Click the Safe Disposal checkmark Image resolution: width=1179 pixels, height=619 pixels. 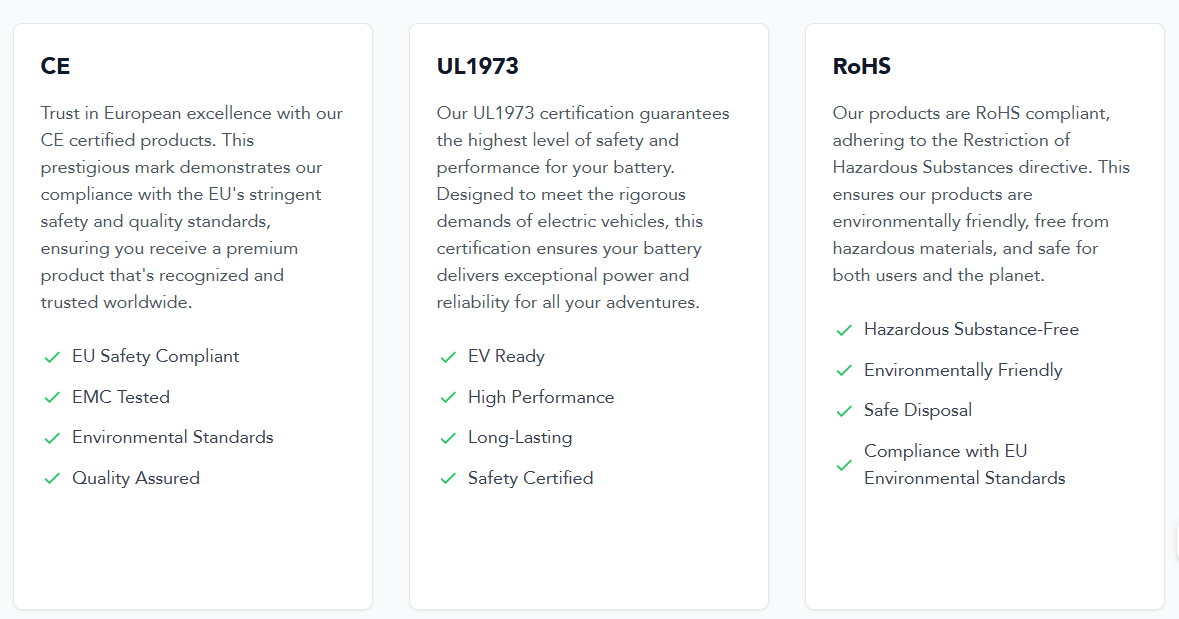(x=844, y=411)
